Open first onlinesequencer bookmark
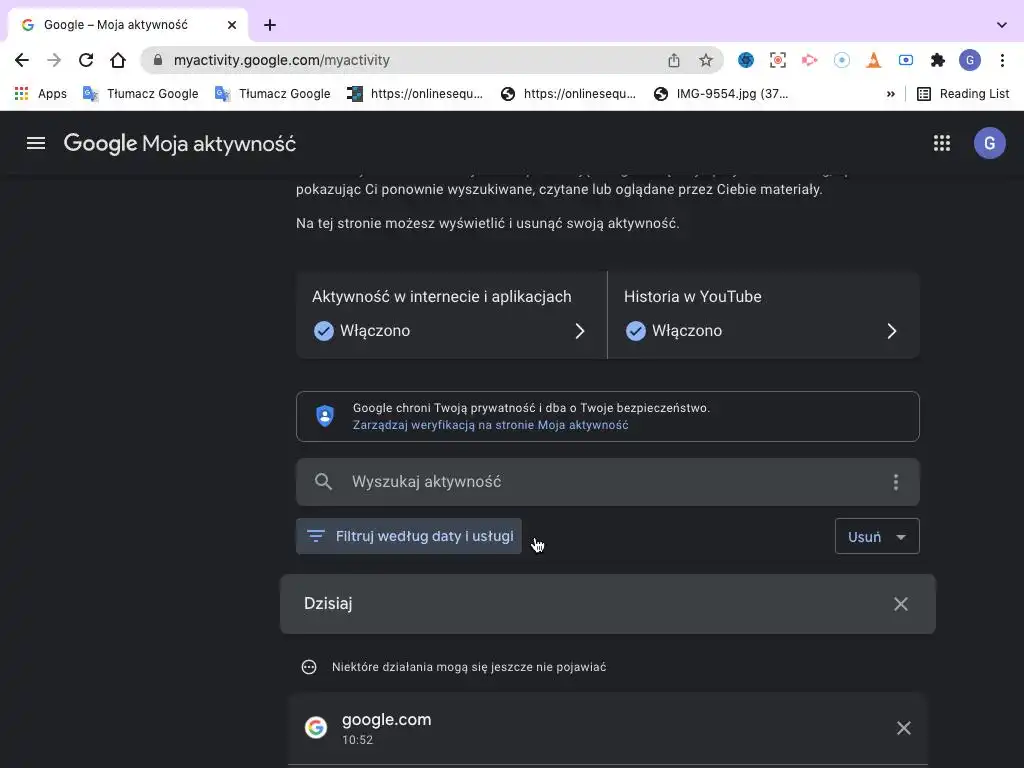This screenshot has height=768, width=1024. (x=415, y=94)
